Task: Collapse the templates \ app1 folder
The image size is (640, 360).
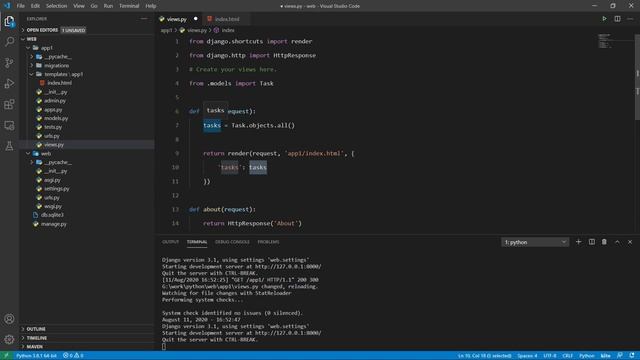Action: pyautogui.click(x=63, y=74)
